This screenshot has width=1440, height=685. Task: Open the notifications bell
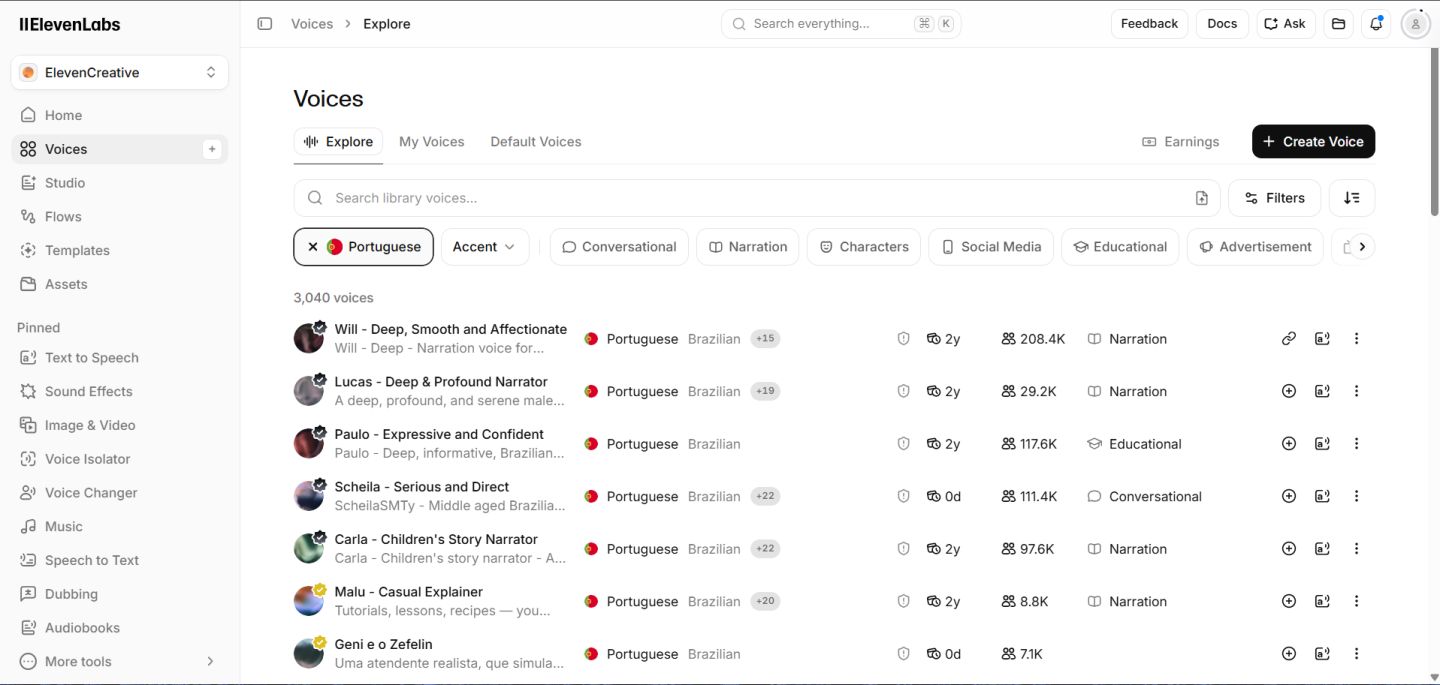(1377, 24)
